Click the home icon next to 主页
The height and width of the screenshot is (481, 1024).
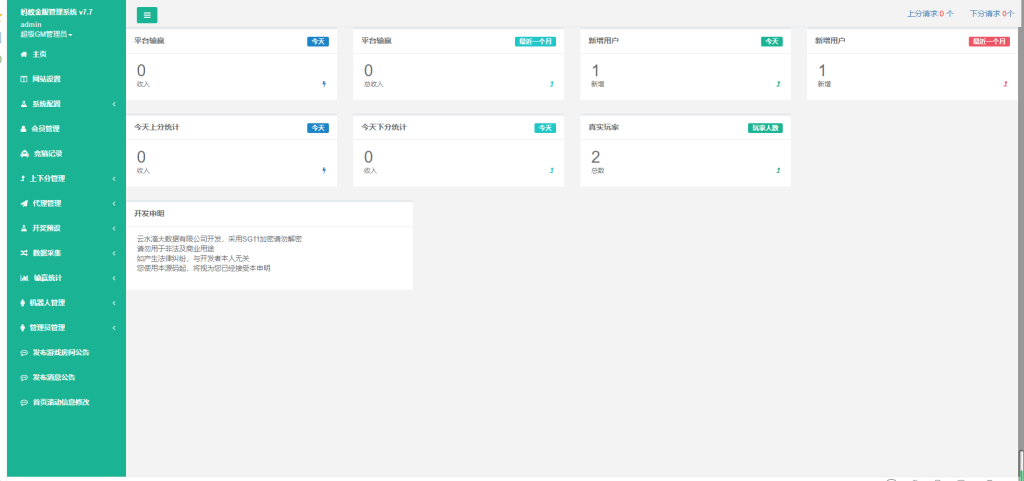24,54
